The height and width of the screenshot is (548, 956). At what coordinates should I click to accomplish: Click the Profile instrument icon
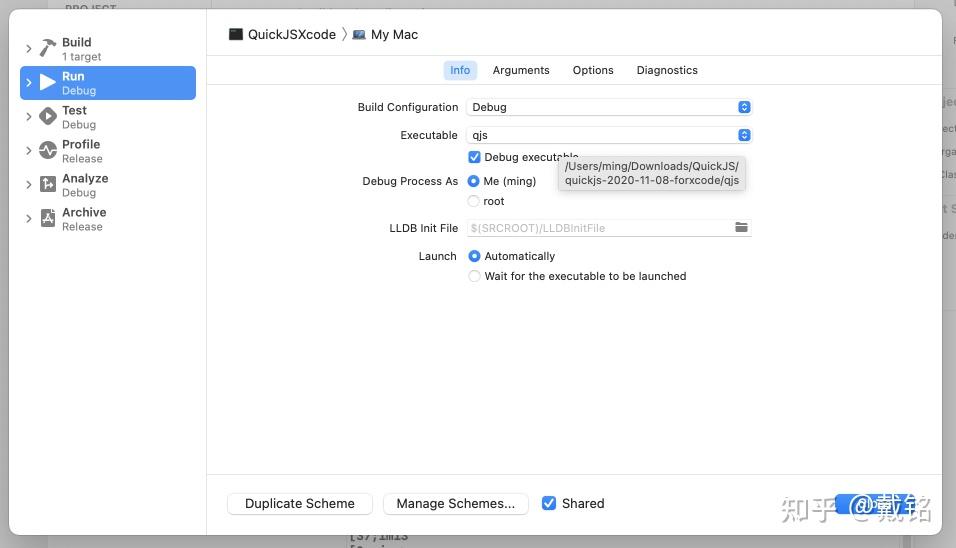coord(48,151)
